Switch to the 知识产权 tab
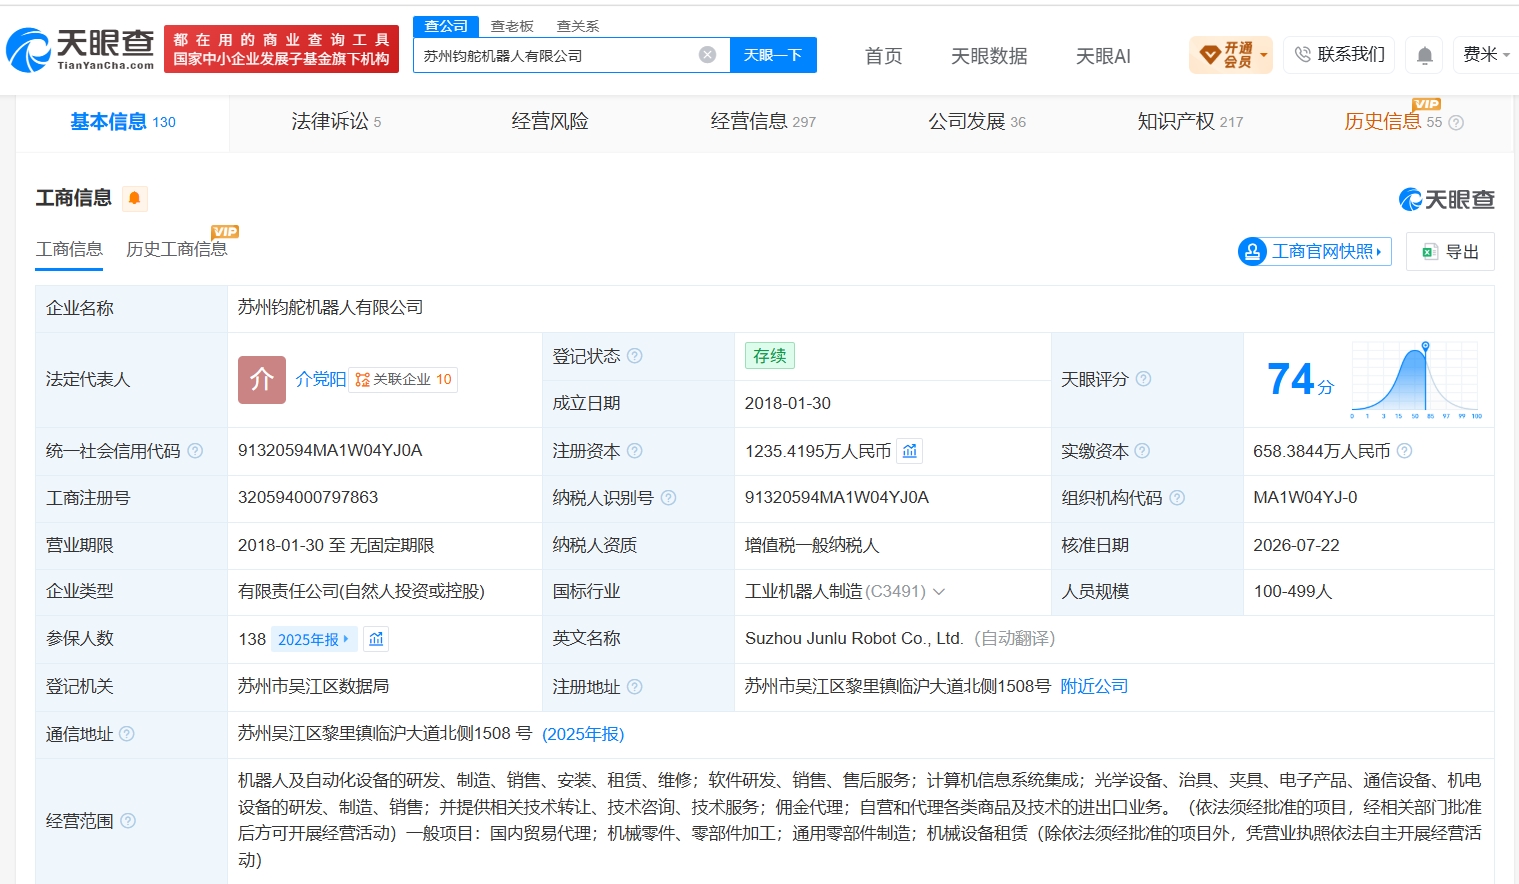 click(x=1190, y=122)
